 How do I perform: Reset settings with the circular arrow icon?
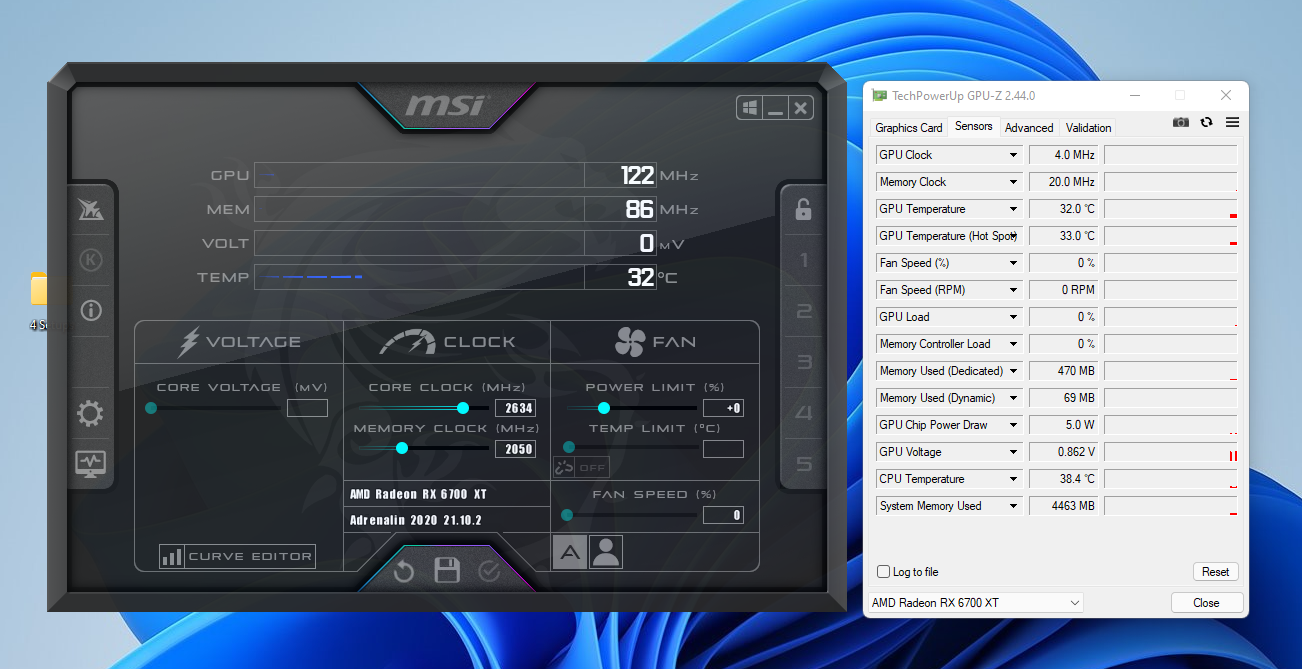(x=404, y=571)
